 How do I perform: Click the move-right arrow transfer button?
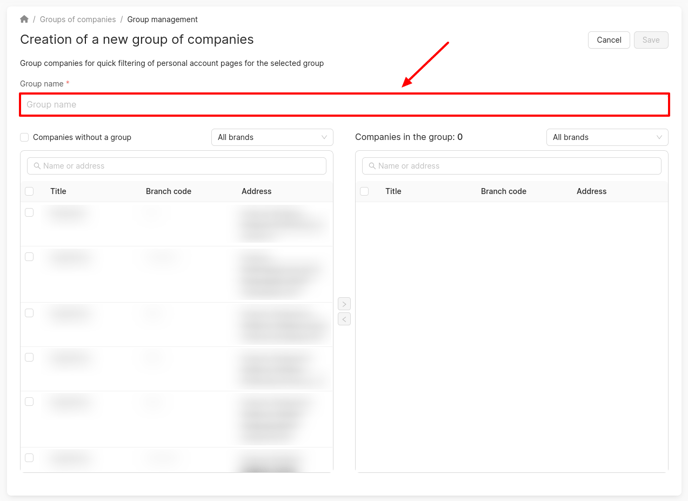[x=344, y=304]
